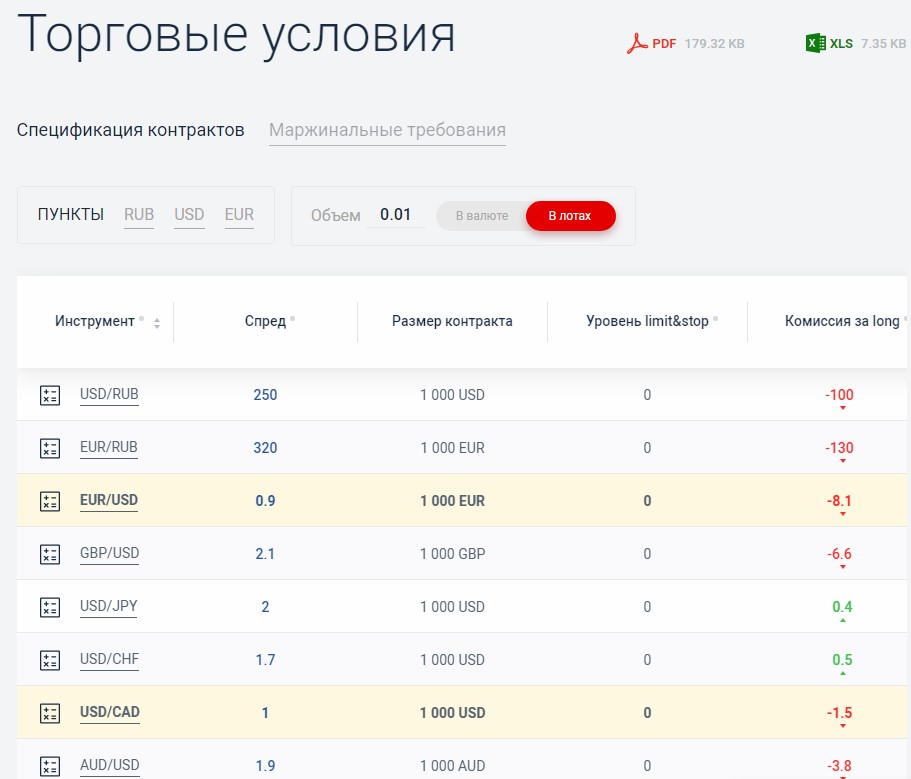The width and height of the screenshot is (911, 779).
Task: Switch volume mode to "В валюте"
Action: [x=482, y=216]
